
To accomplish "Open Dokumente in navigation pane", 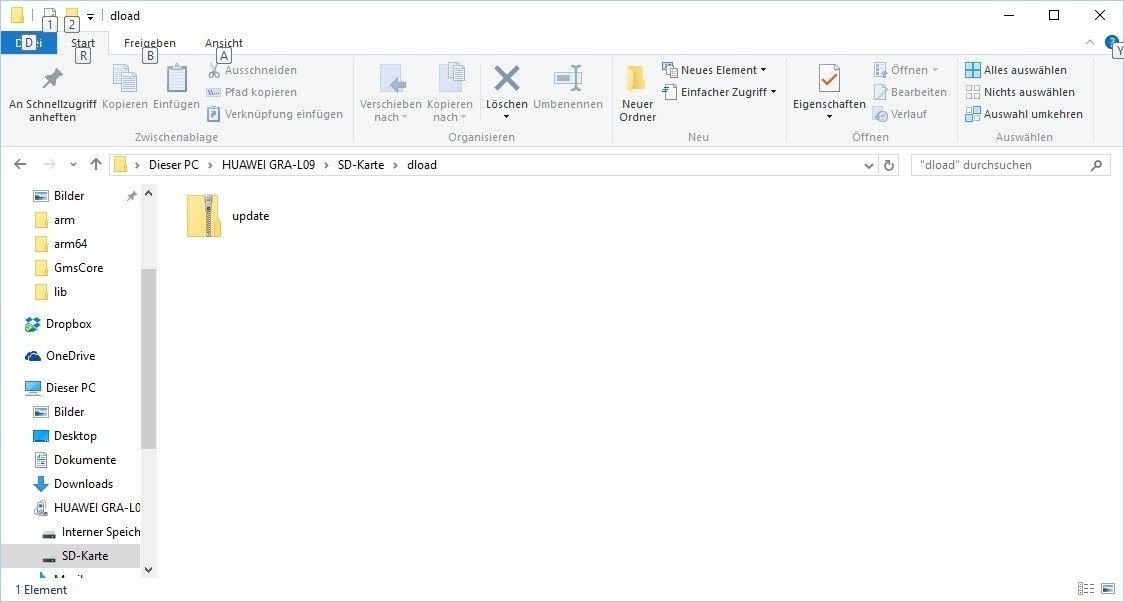I will pyautogui.click(x=75, y=459).
